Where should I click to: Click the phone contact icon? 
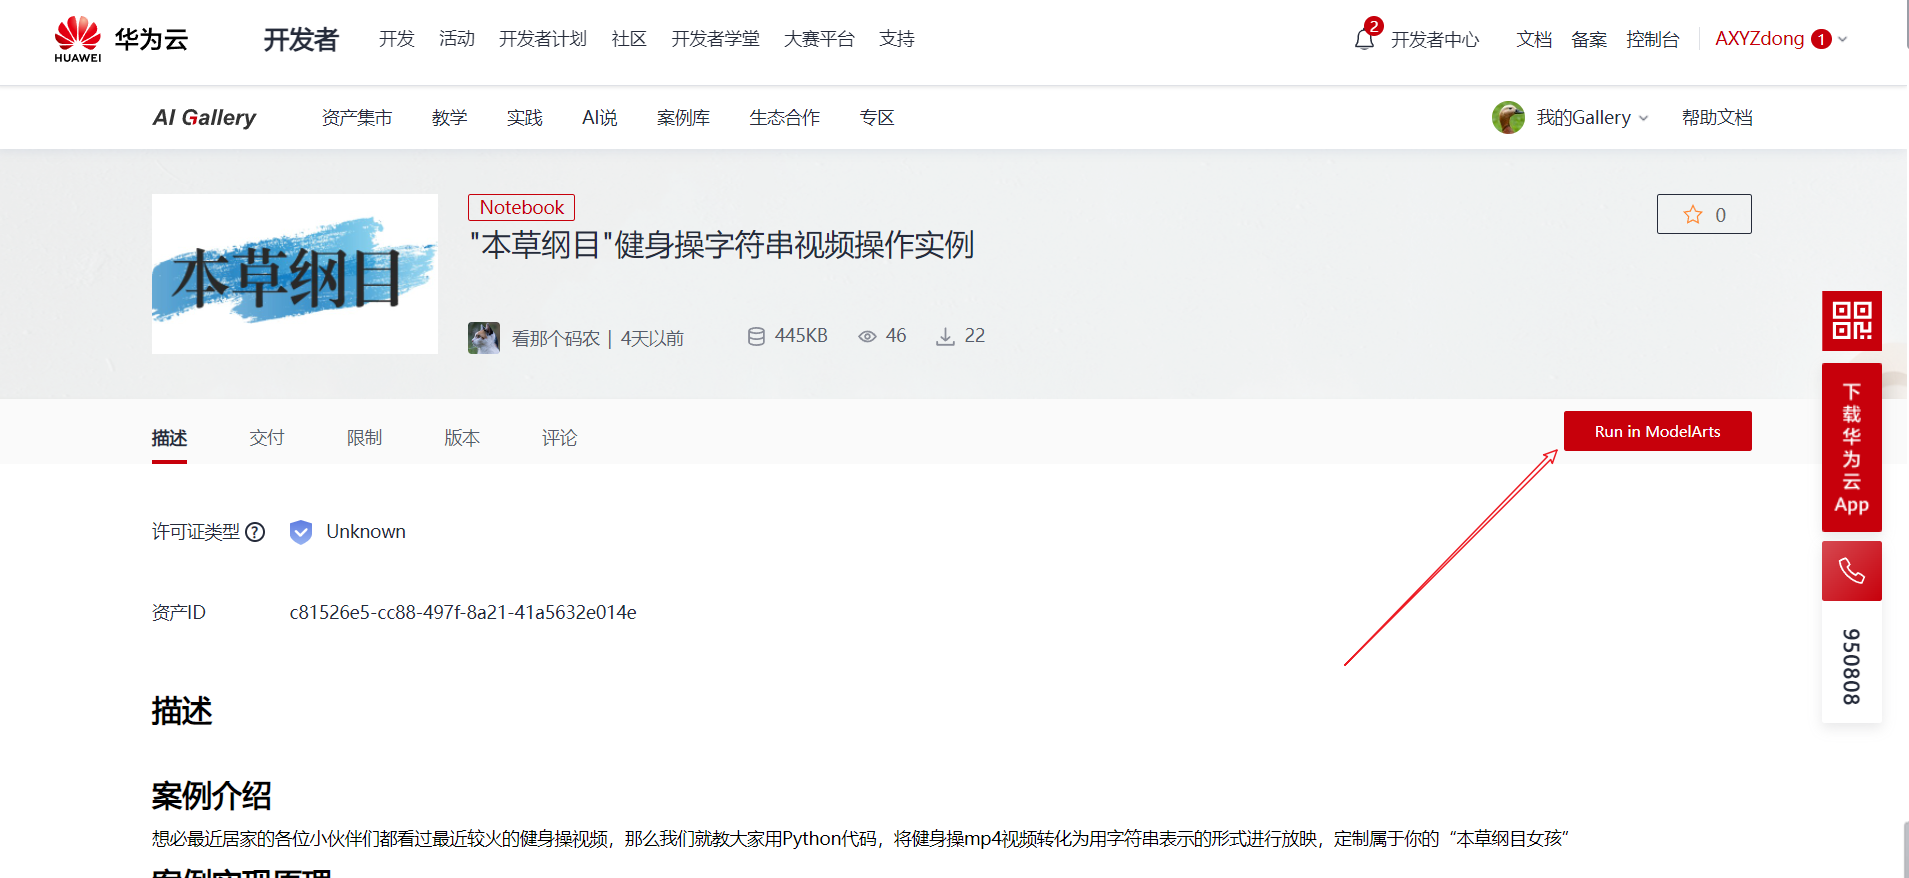click(1852, 571)
